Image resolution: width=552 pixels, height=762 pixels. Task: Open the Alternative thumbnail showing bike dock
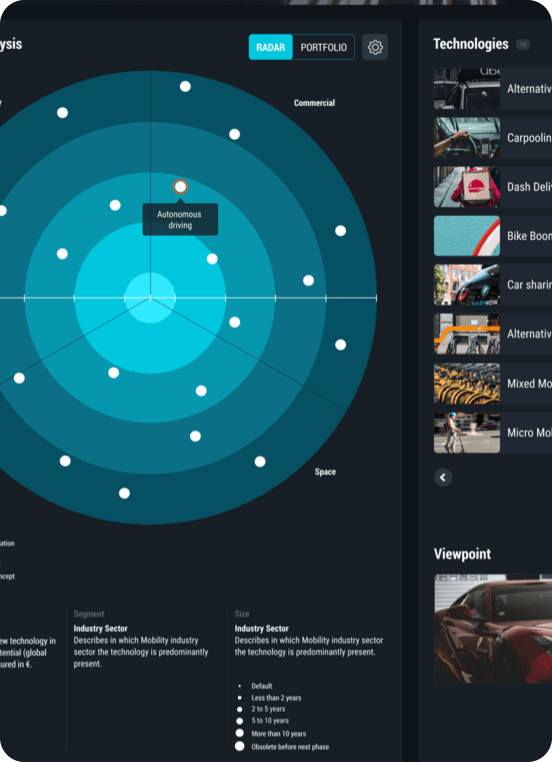click(466, 334)
